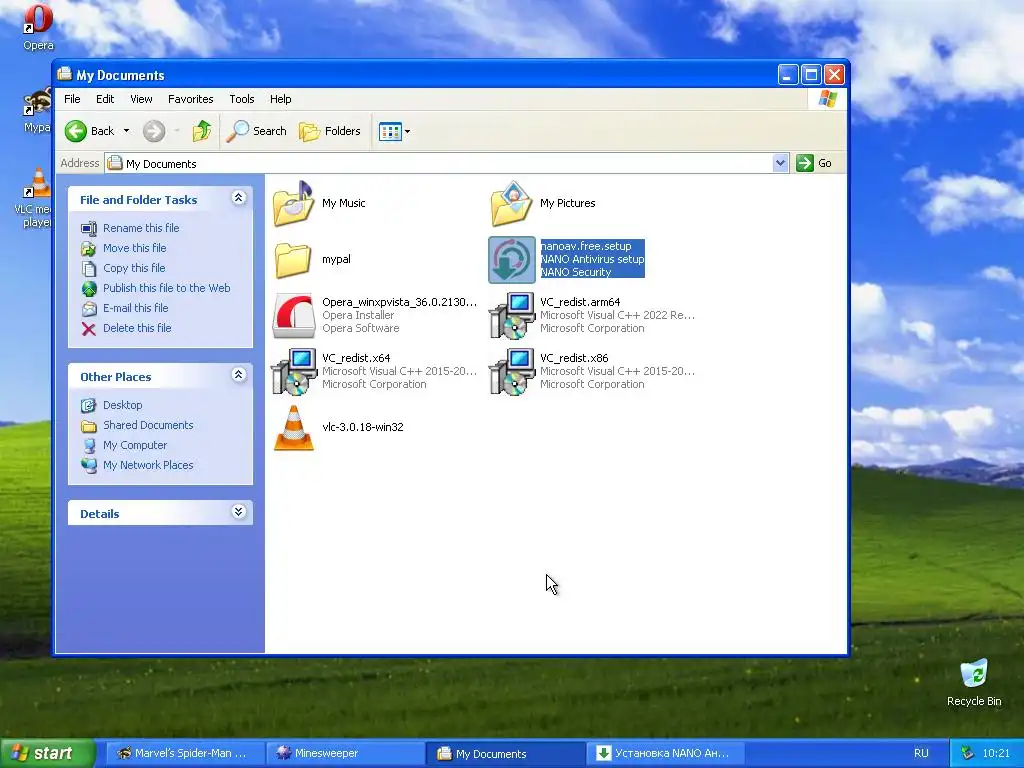Viewport: 1024px width, 768px height.
Task: Click the My Network Places icon
Action: pyautogui.click(x=89, y=466)
